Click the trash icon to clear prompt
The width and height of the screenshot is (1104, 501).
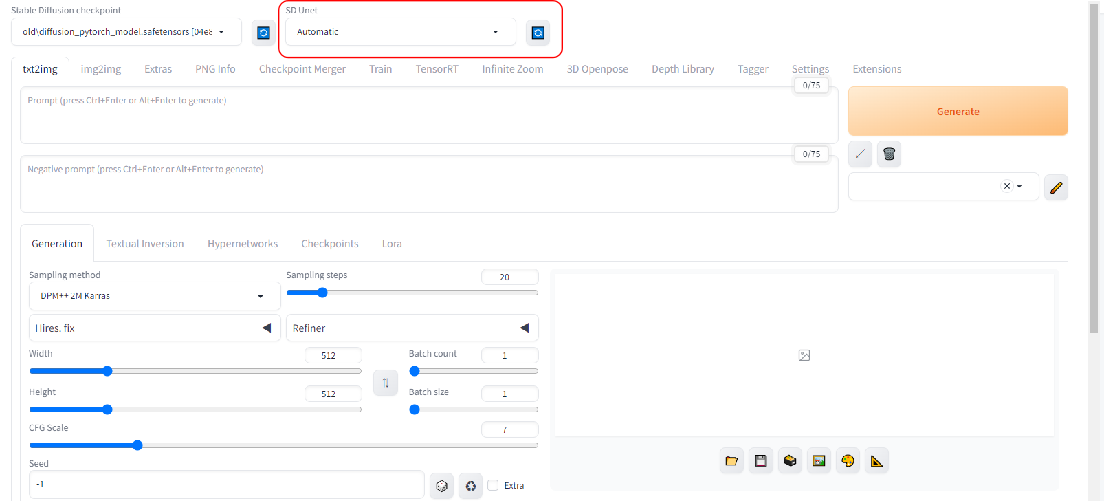coord(888,154)
